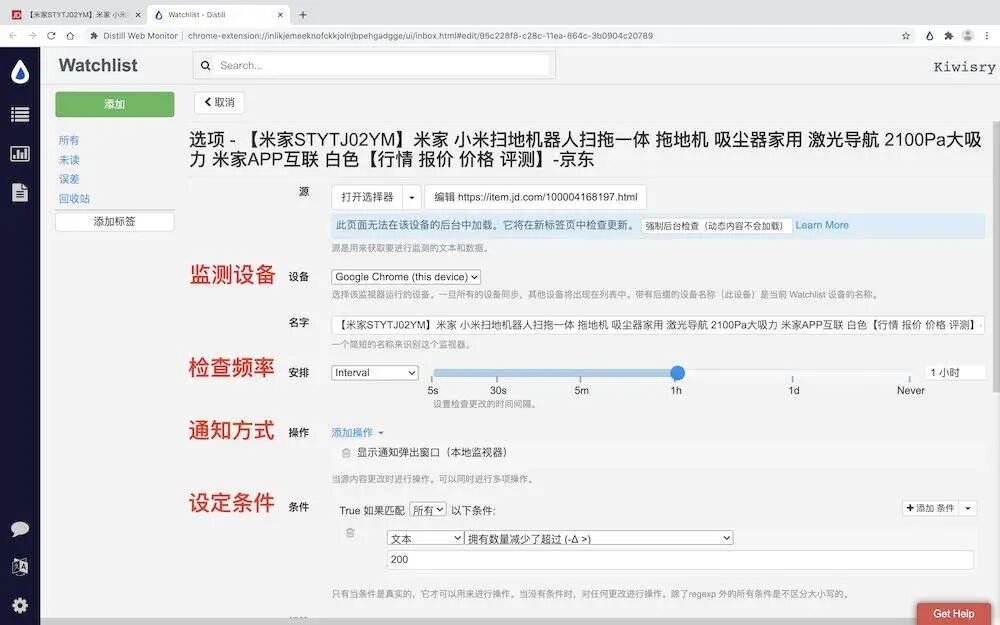Click the 显示通知弹出窗口 action text
The image size is (1000, 625).
[432, 452]
